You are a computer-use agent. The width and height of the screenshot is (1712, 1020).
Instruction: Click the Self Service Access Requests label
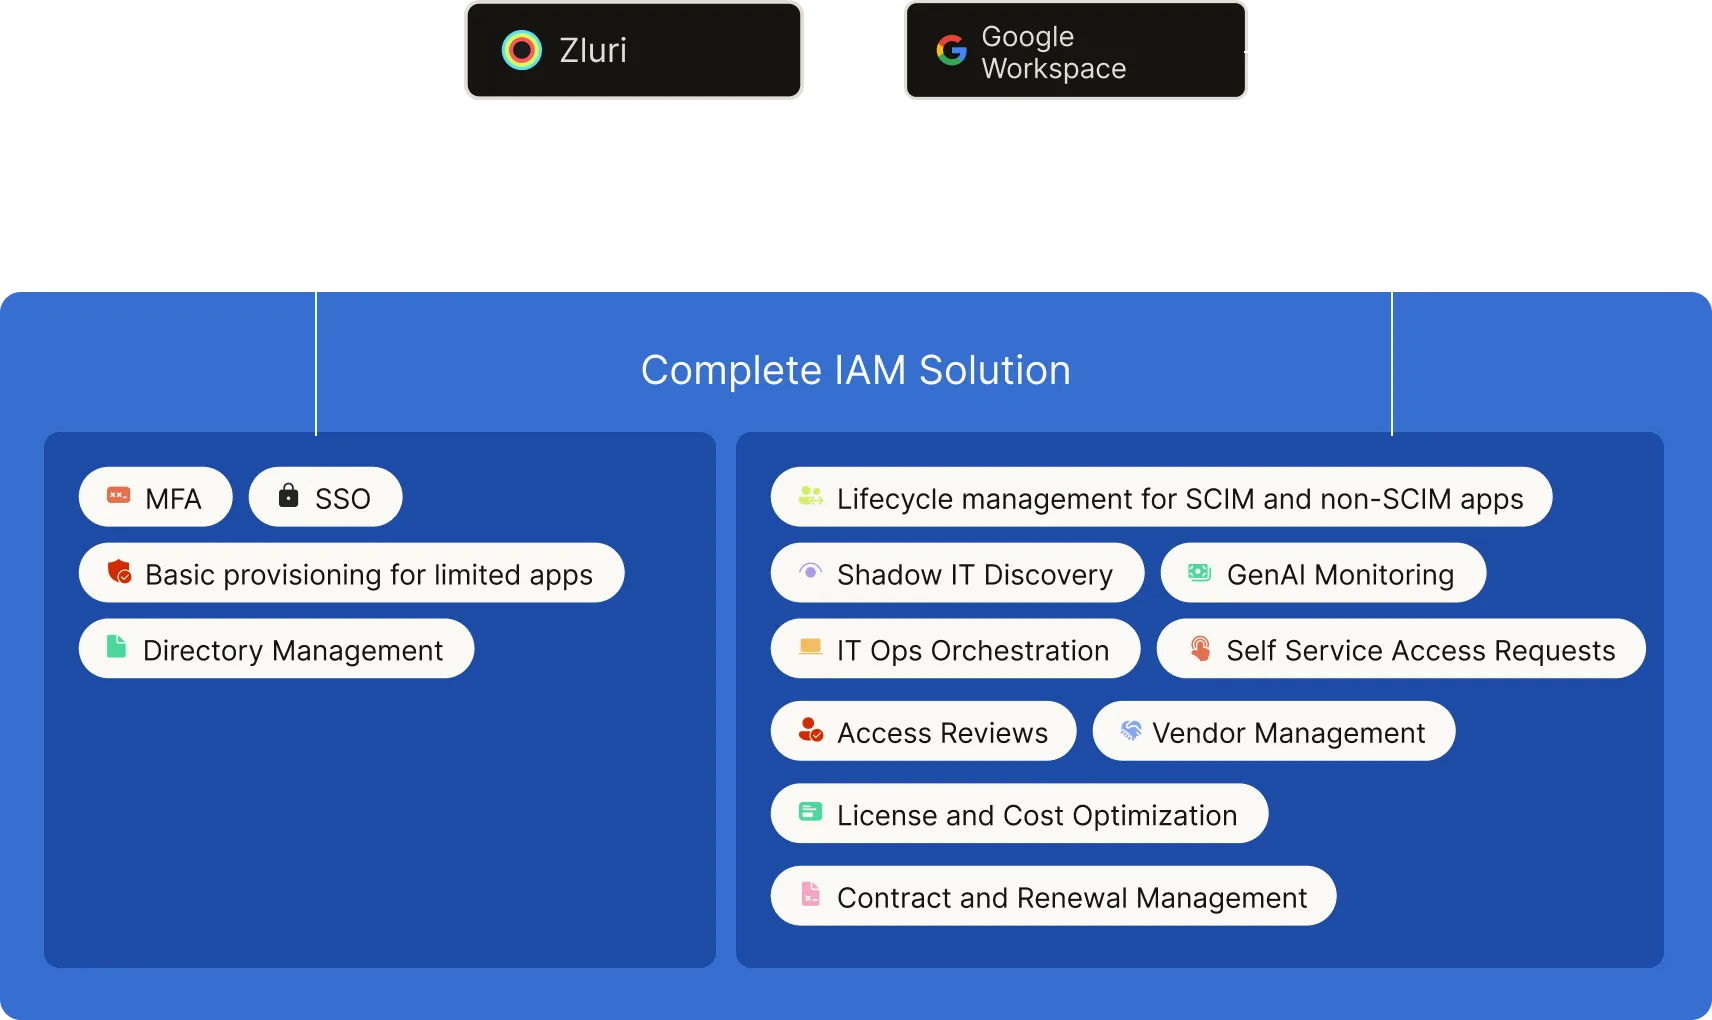(1421, 651)
